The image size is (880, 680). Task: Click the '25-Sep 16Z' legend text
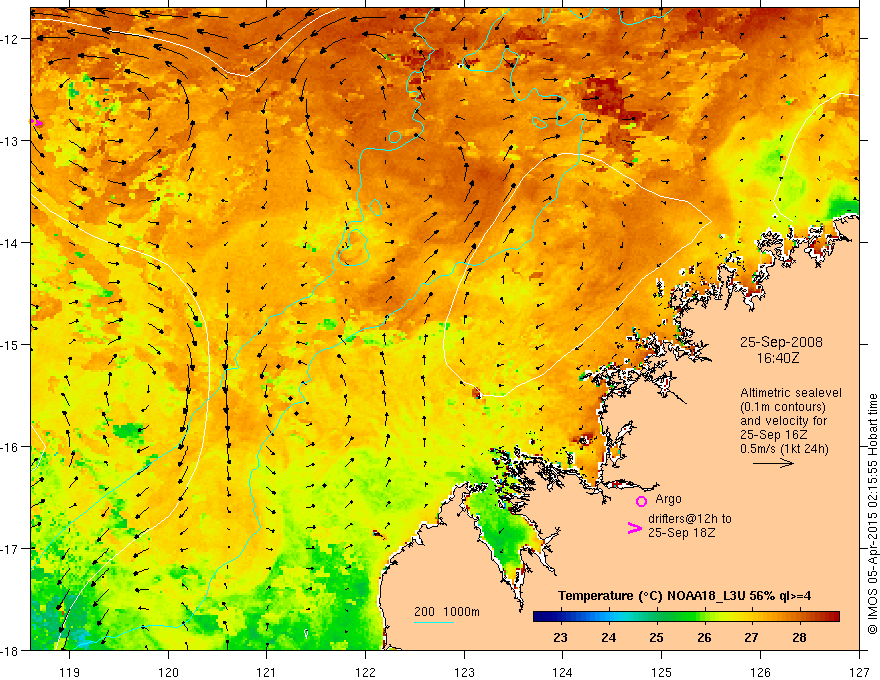[x=773, y=435]
